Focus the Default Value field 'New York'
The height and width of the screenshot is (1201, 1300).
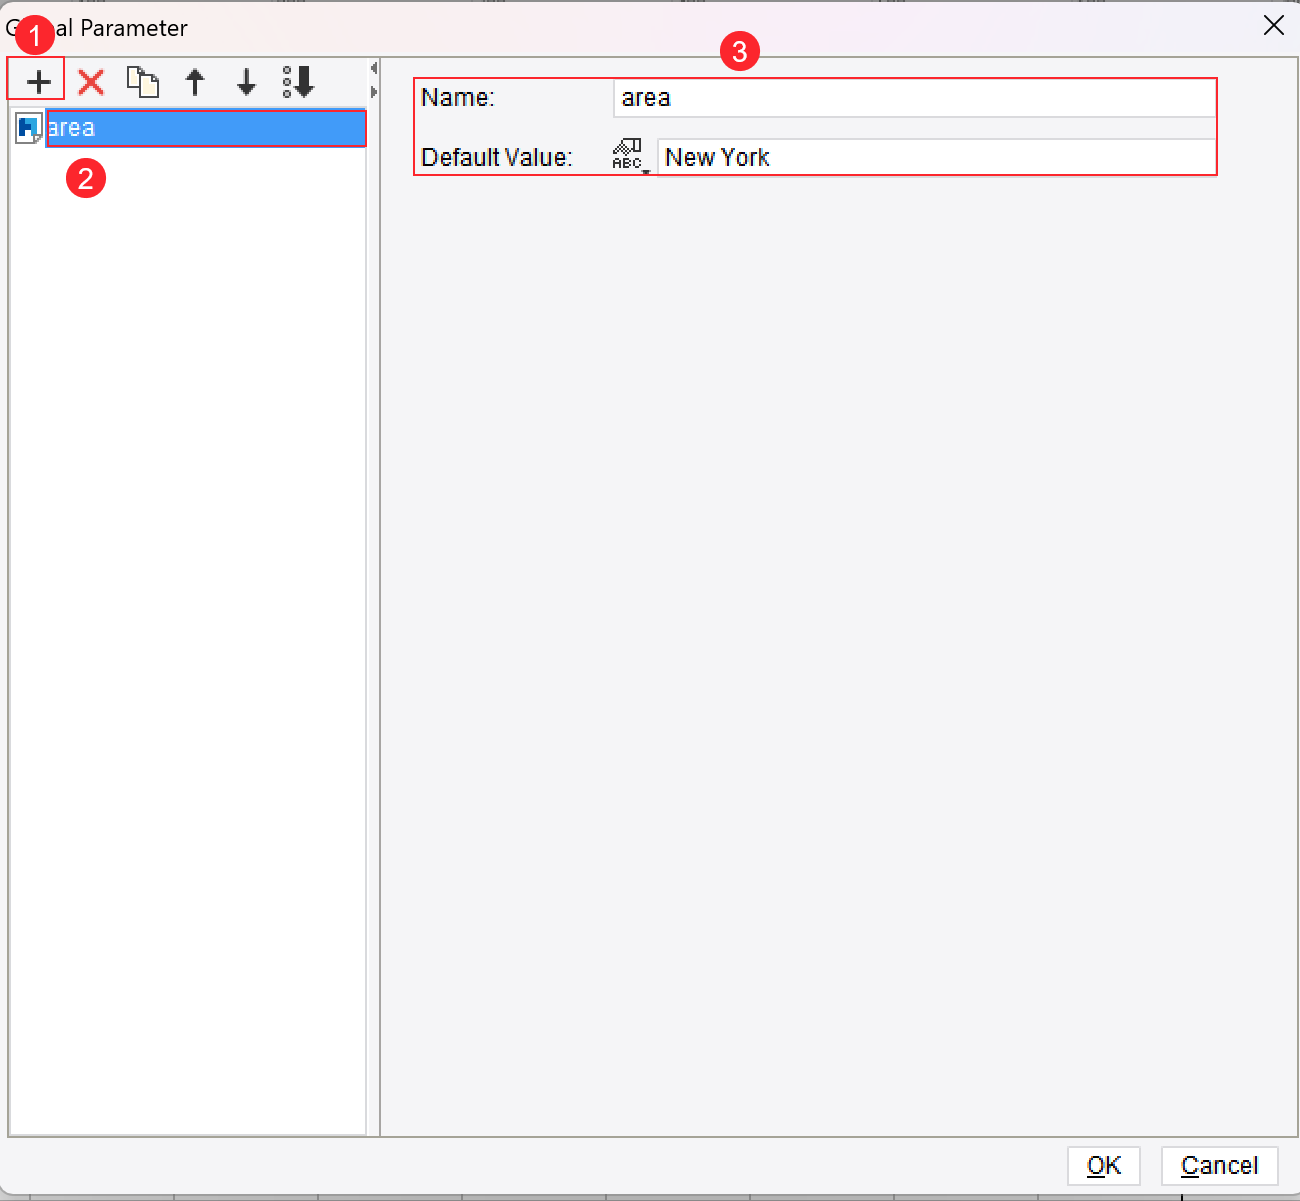pyautogui.click(x=936, y=157)
